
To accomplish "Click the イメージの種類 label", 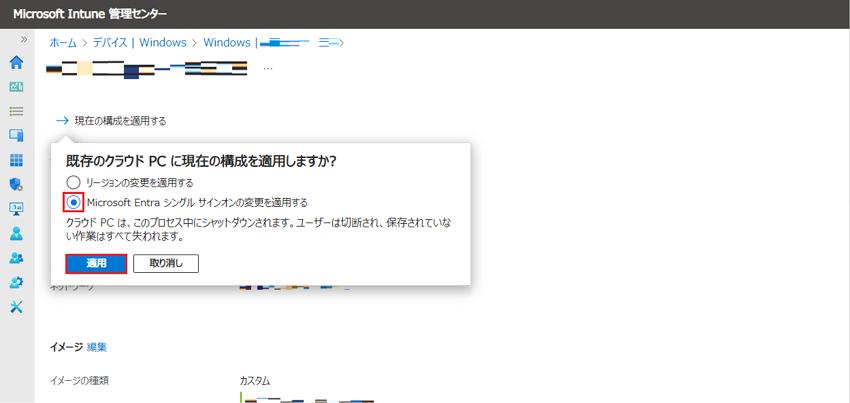I will (x=80, y=381).
